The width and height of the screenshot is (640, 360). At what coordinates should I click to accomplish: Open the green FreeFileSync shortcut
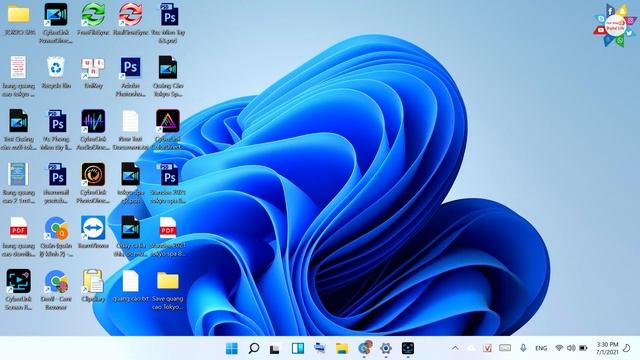tap(93, 15)
